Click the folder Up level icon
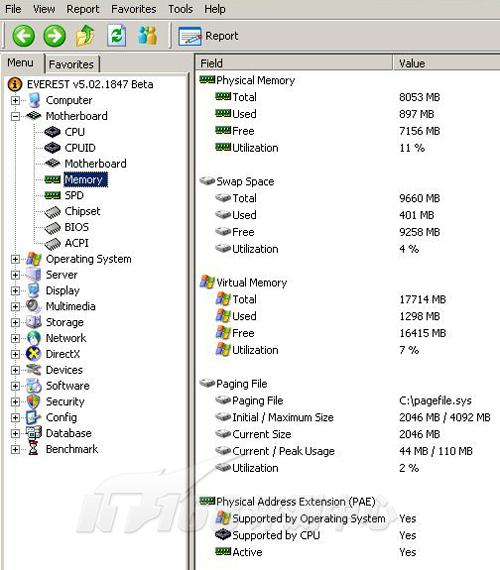The width and height of the screenshot is (500, 570). [x=85, y=36]
